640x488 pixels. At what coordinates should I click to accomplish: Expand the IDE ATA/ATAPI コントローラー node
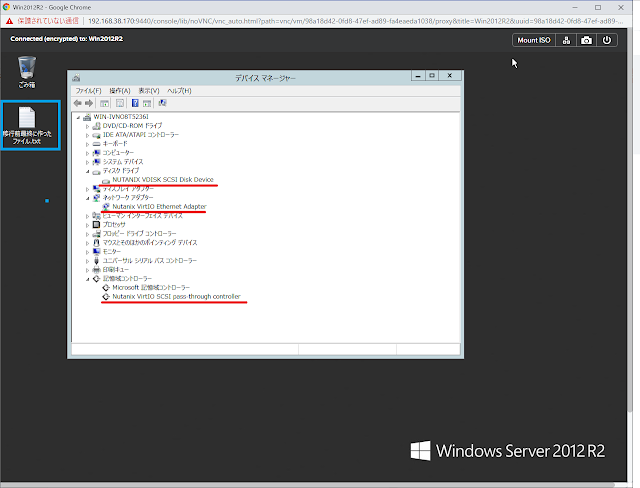[87, 135]
